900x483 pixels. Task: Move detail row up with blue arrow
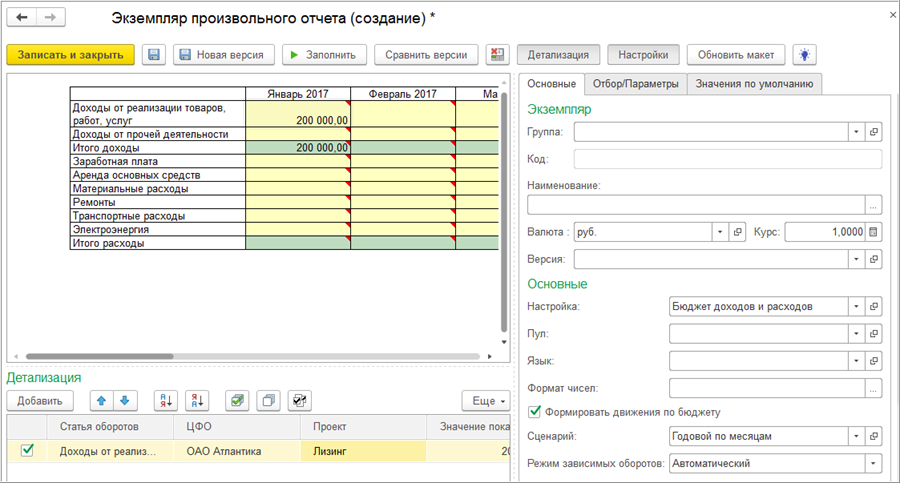coord(101,401)
